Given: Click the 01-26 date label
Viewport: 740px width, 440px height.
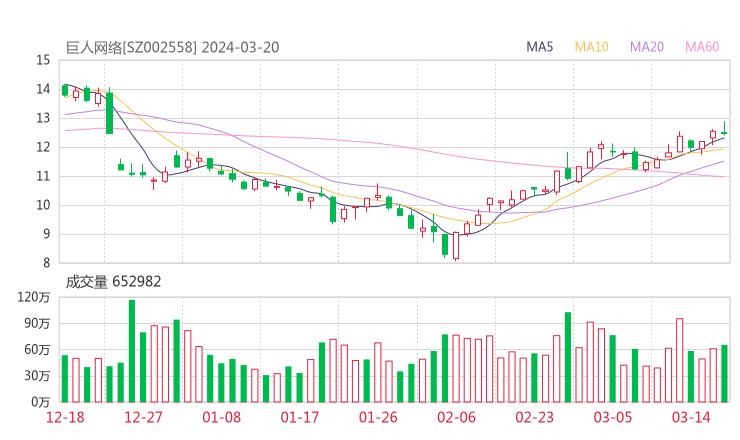Looking at the screenshot, I should pyautogui.click(x=378, y=417).
